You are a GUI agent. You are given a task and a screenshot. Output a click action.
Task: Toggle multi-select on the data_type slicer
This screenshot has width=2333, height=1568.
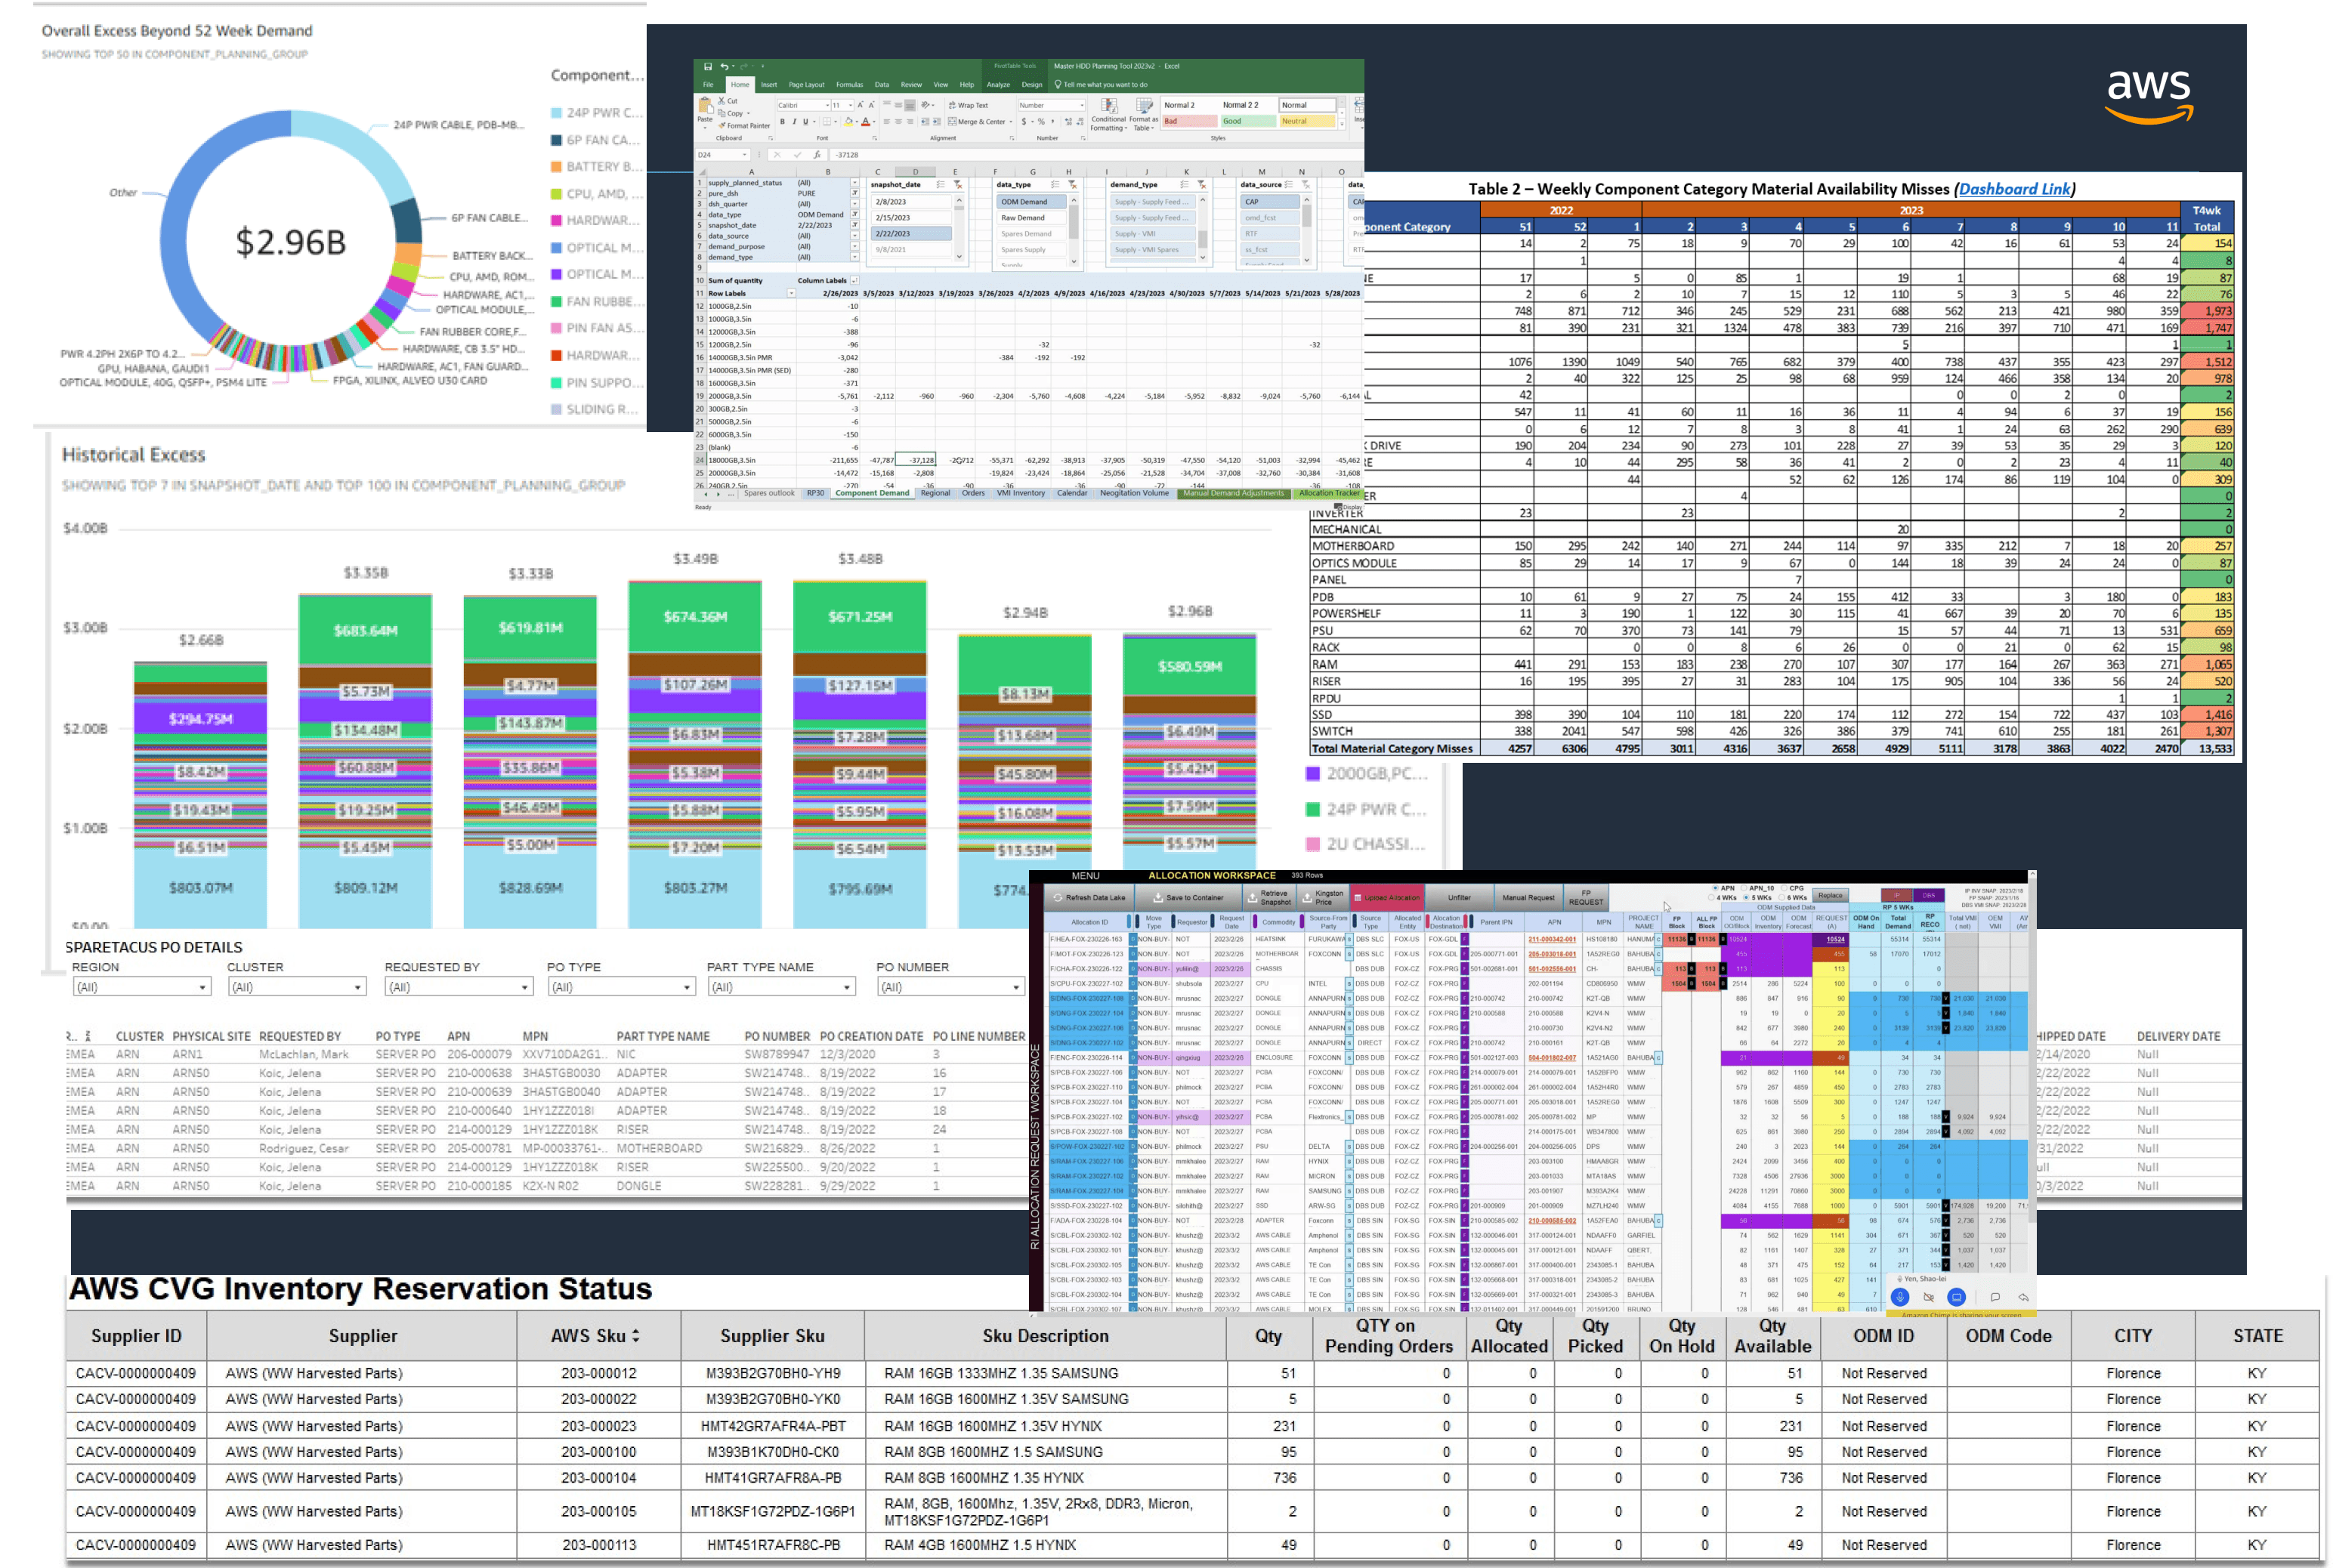click(x=1055, y=185)
